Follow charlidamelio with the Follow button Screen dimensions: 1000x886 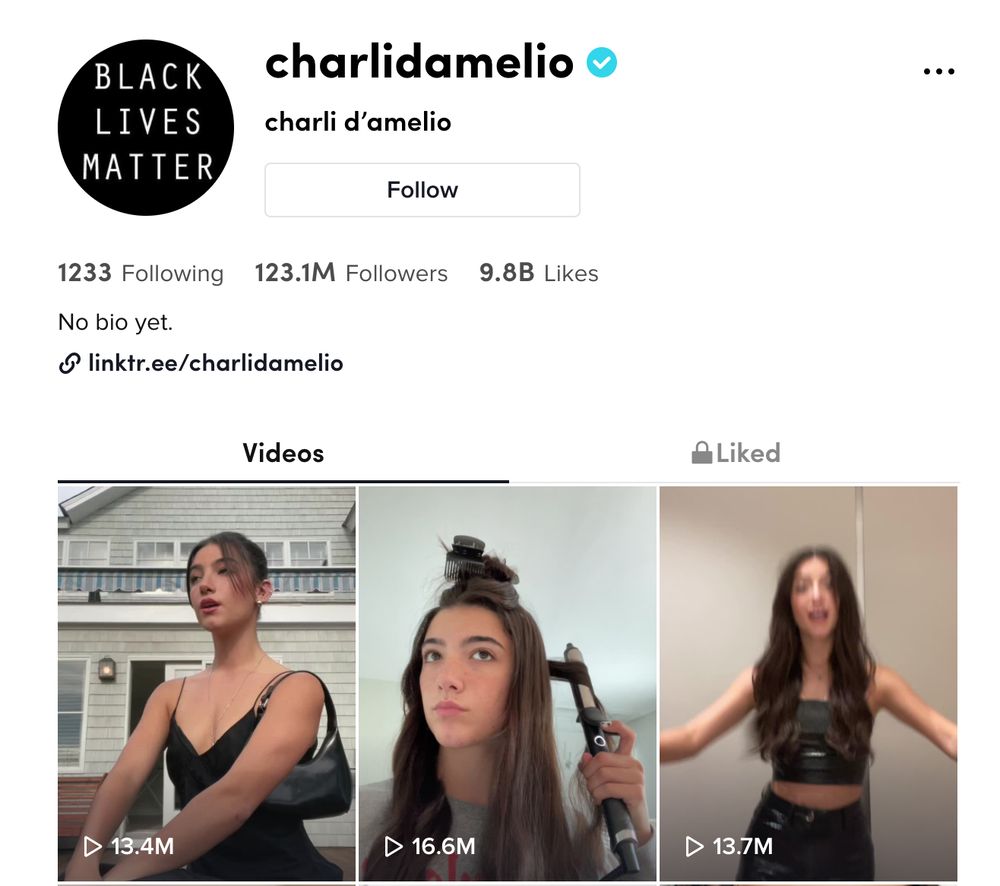[x=422, y=190]
